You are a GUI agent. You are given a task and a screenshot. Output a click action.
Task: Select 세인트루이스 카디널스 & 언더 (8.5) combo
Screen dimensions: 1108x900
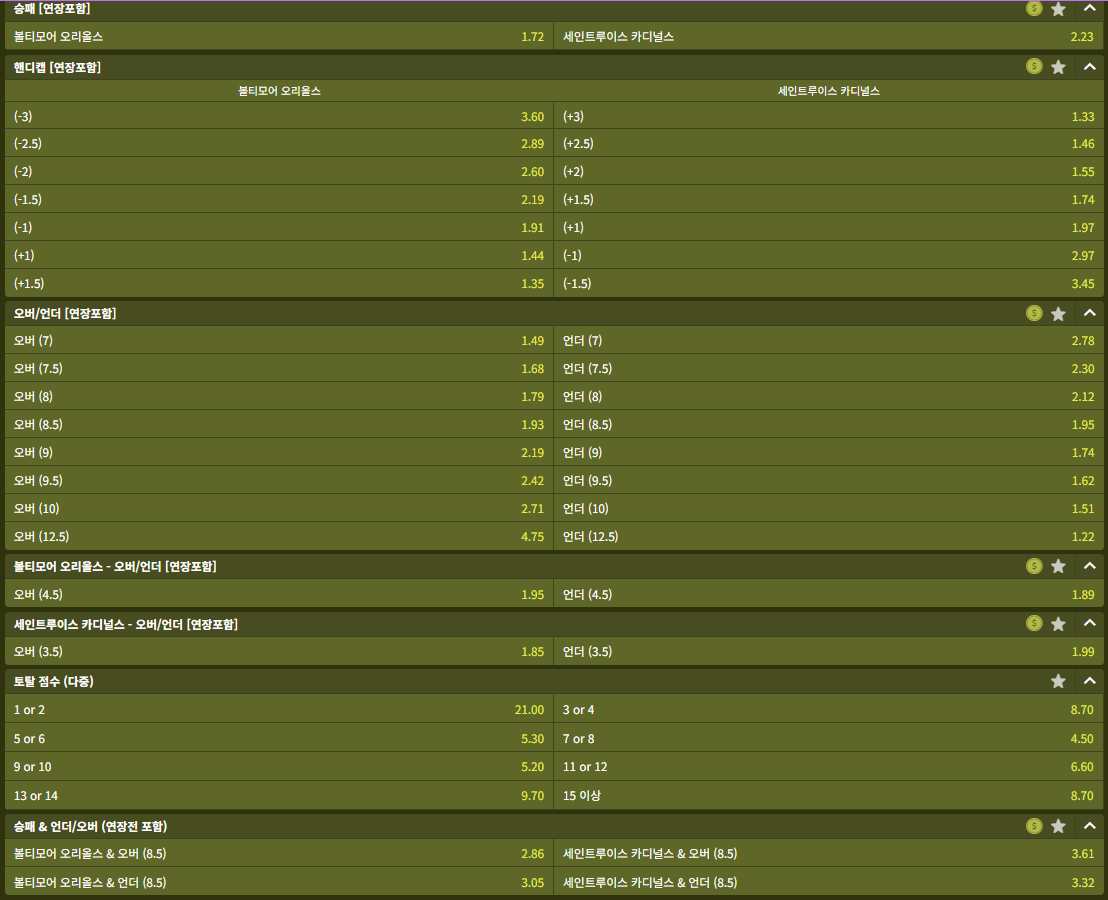click(829, 882)
